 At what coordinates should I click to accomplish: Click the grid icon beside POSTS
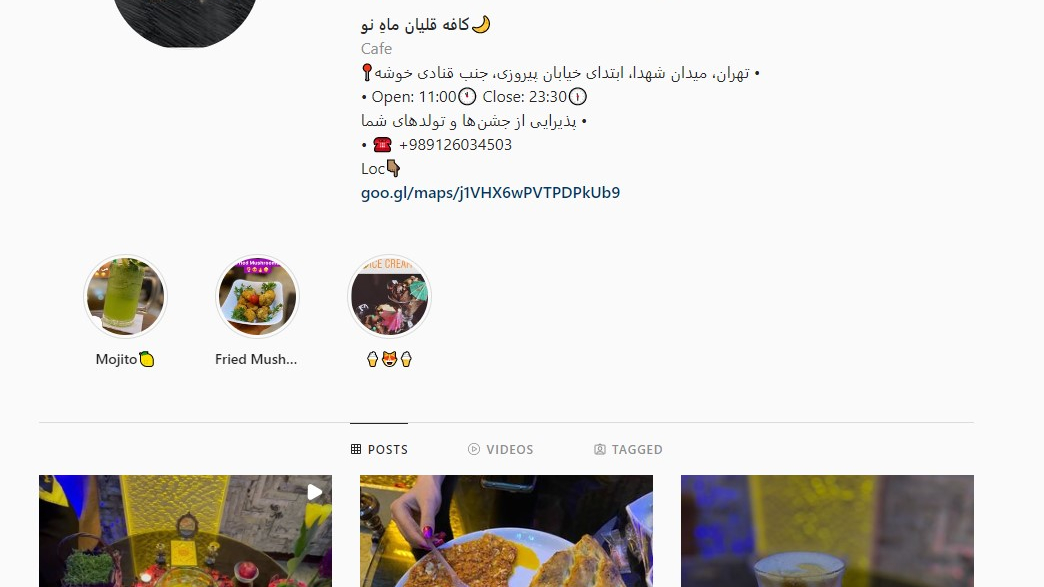click(x=356, y=449)
